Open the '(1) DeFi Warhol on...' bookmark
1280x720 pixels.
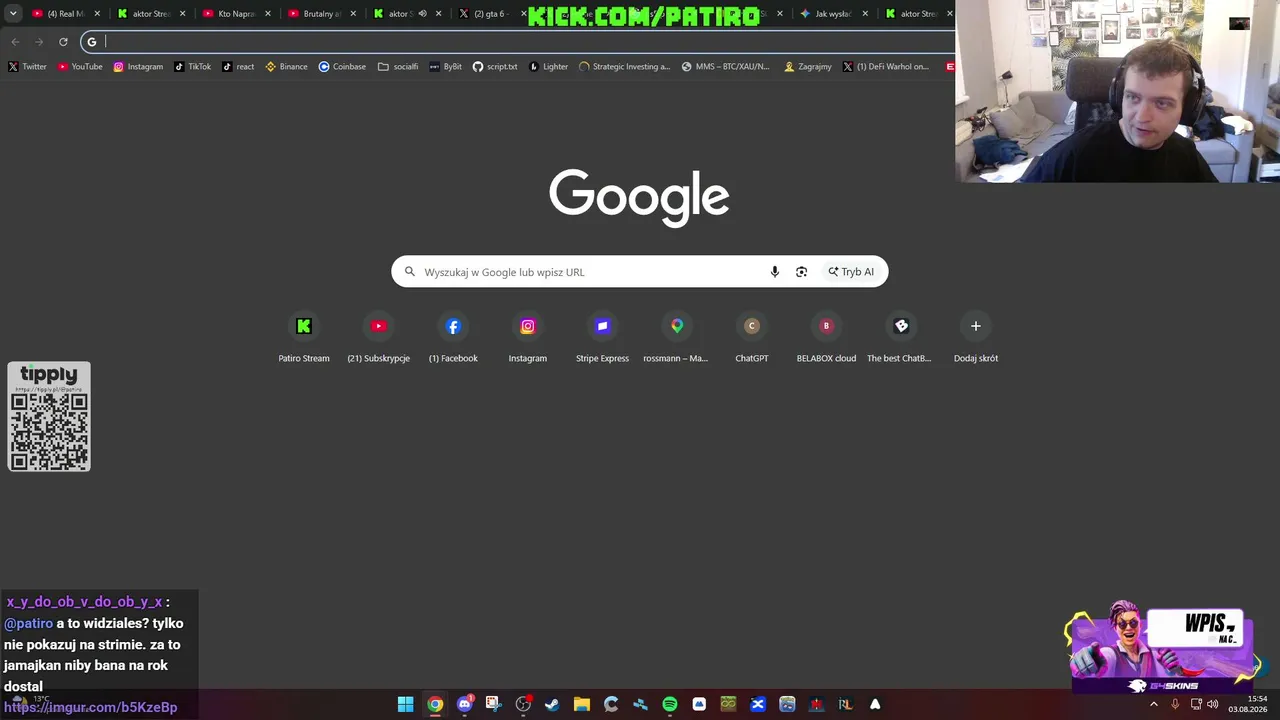(x=886, y=67)
